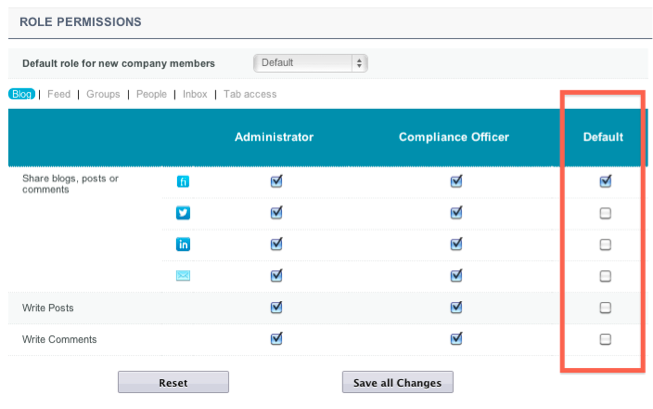
Task: Uncheck Default blog sharing checkbox
Action: pyautogui.click(x=605, y=181)
